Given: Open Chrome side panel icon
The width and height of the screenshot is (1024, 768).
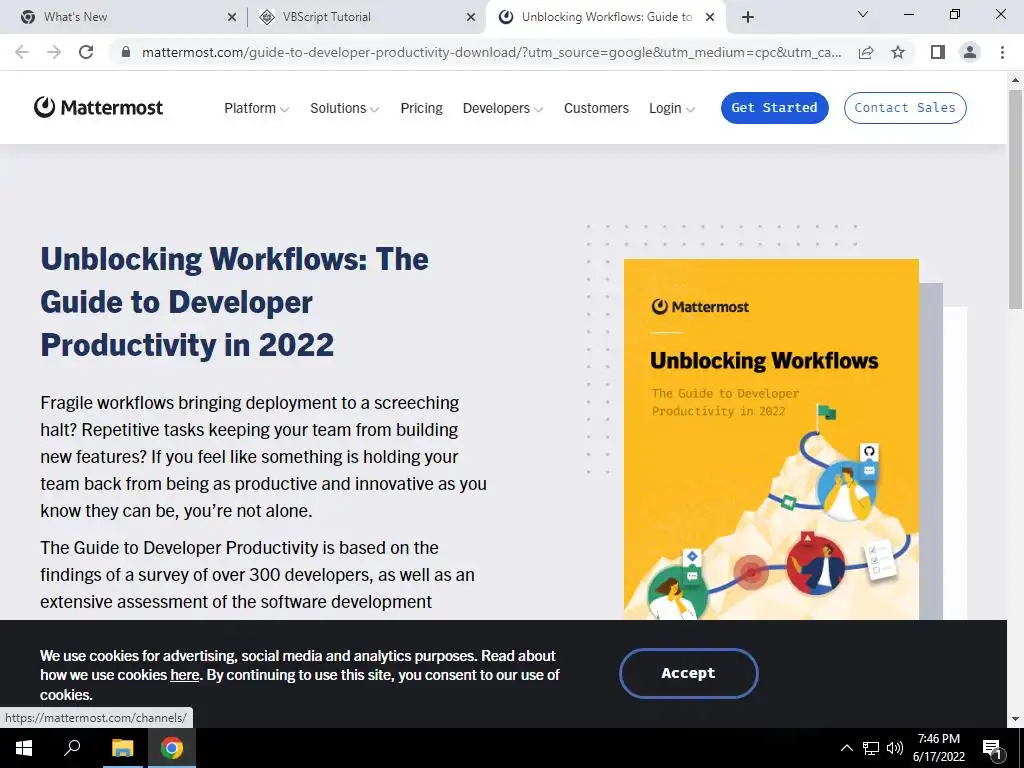Looking at the screenshot, I should click(938, 52).
